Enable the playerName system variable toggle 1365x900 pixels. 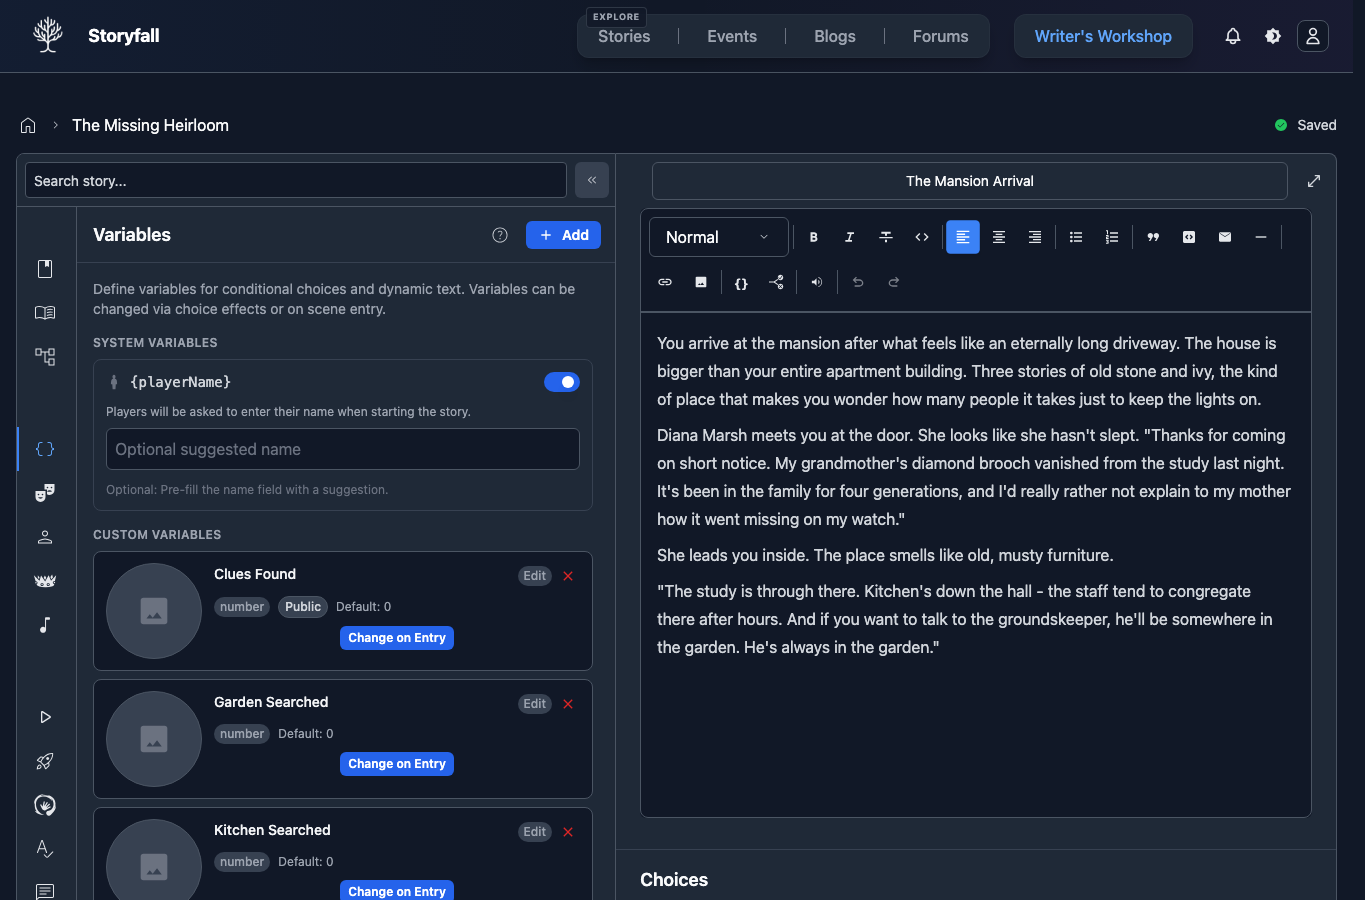click(562, 382)
